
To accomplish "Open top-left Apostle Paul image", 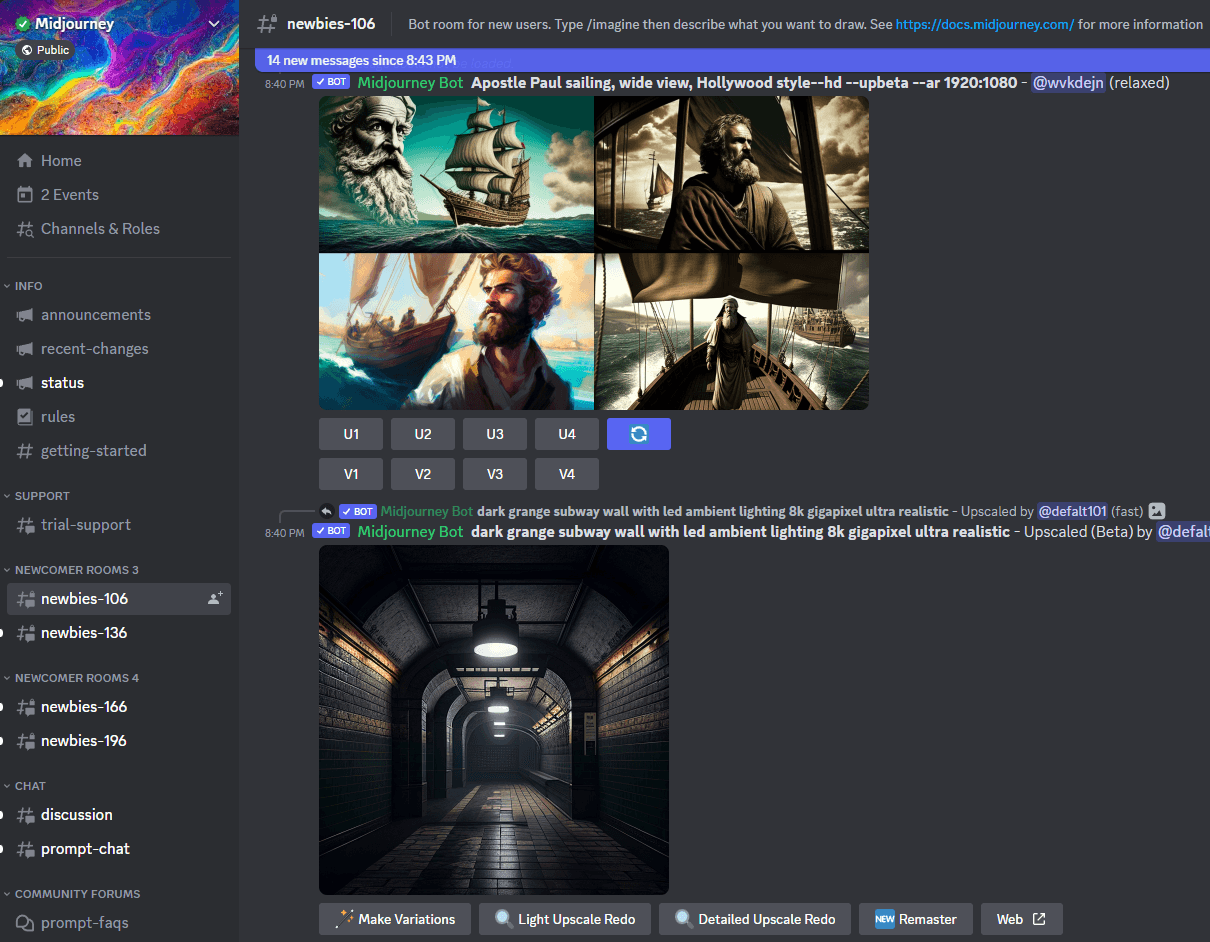I will pos(456,174).
